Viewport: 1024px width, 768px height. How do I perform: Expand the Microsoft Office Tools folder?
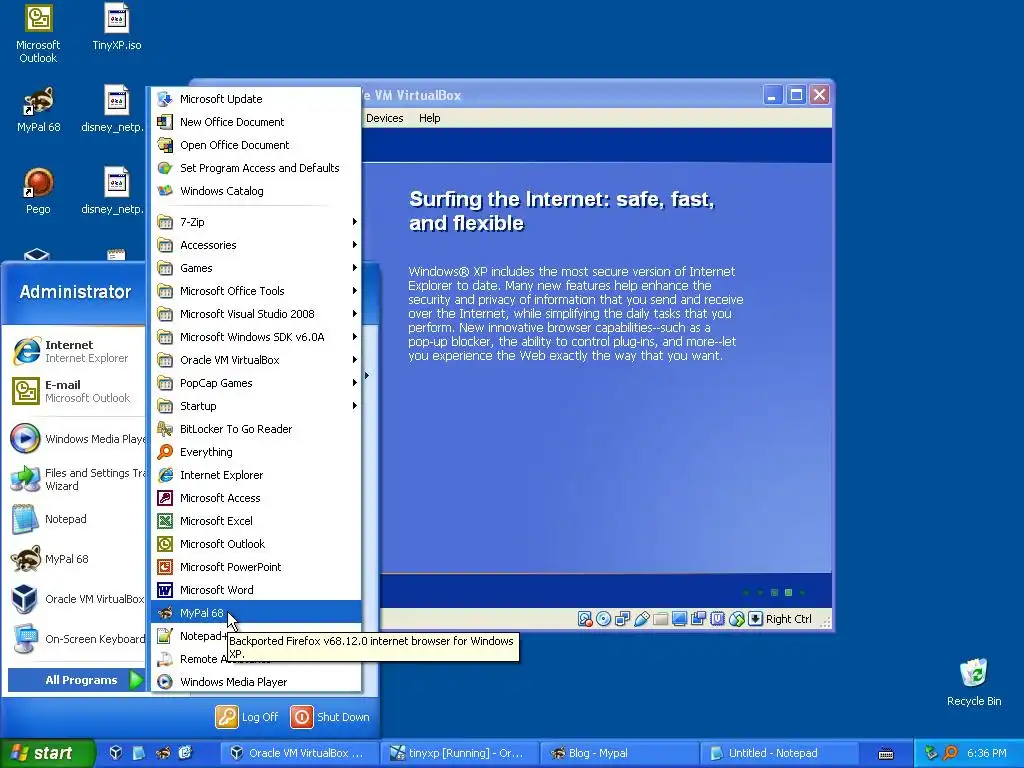click(x=257, y=291)
